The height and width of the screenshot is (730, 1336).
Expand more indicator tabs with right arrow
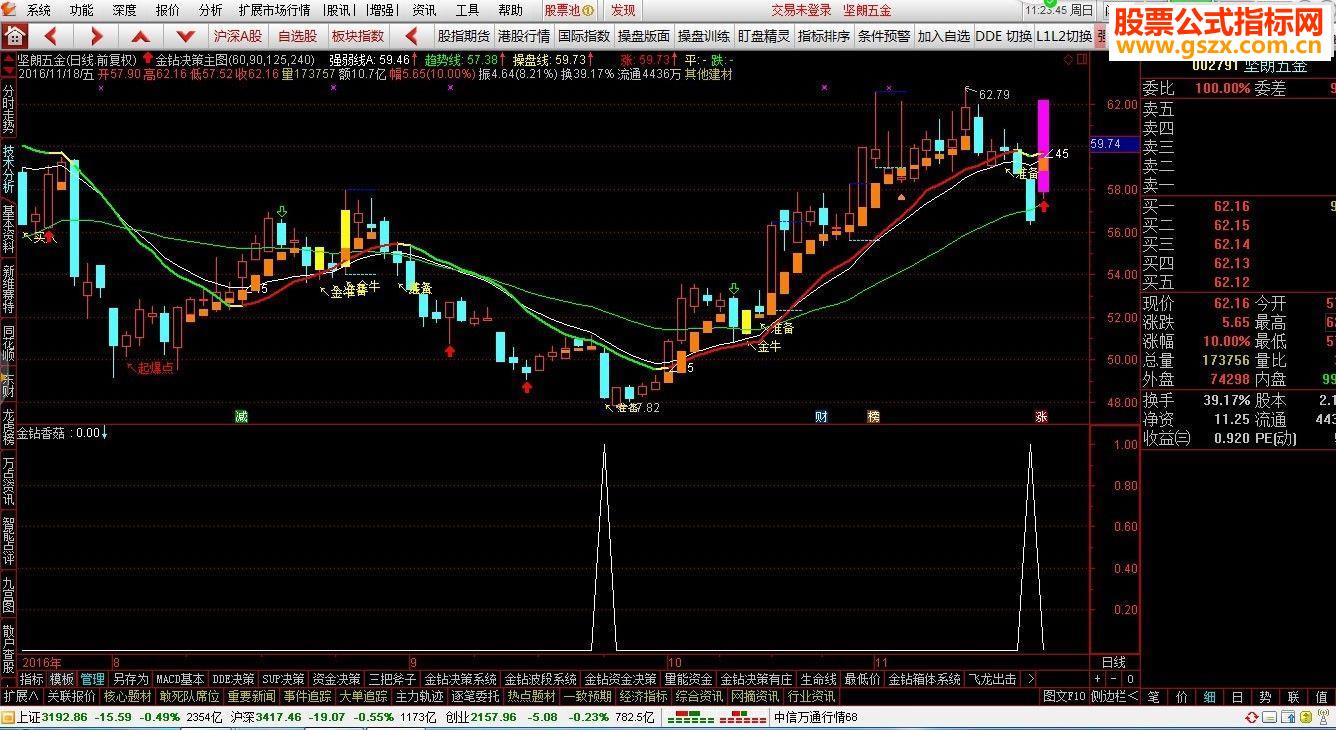[x=1031, y=679]
